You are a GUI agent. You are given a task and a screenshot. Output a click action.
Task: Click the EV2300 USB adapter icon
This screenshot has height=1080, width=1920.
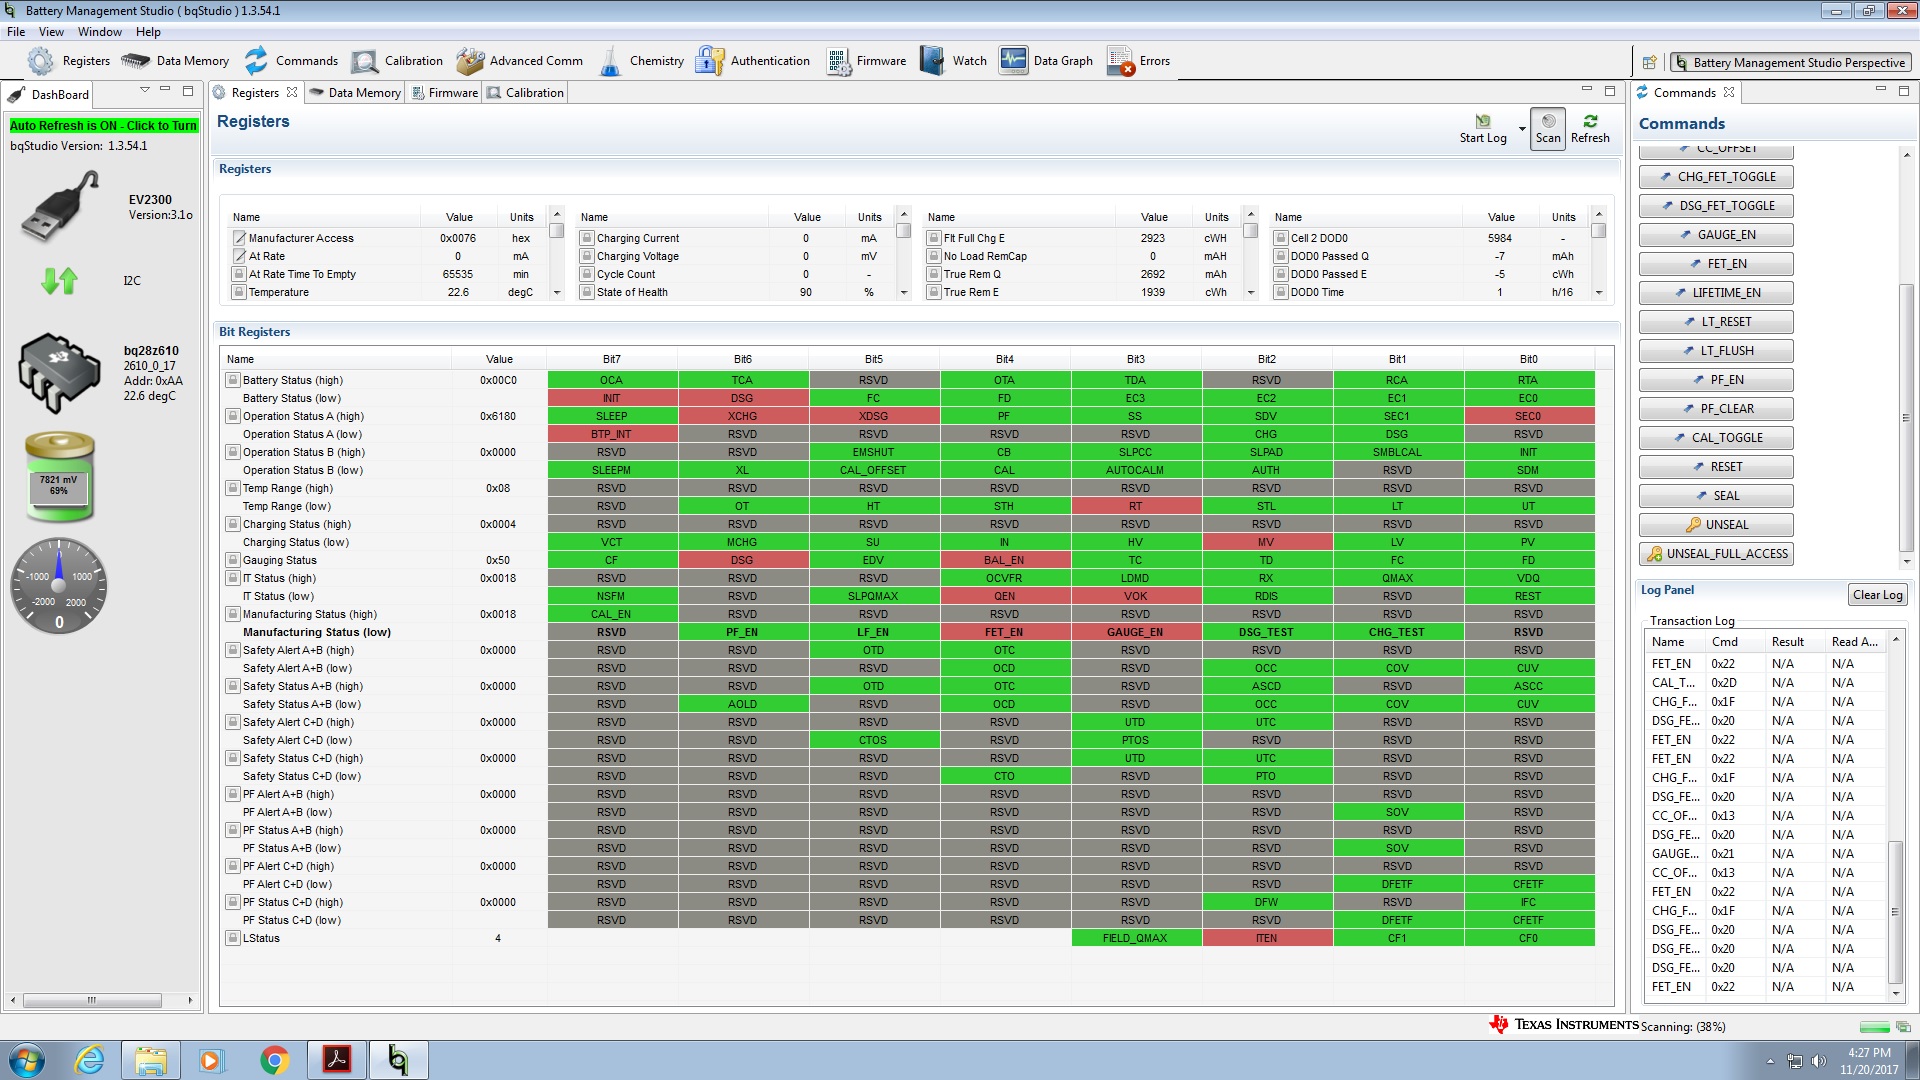(60, 206)
